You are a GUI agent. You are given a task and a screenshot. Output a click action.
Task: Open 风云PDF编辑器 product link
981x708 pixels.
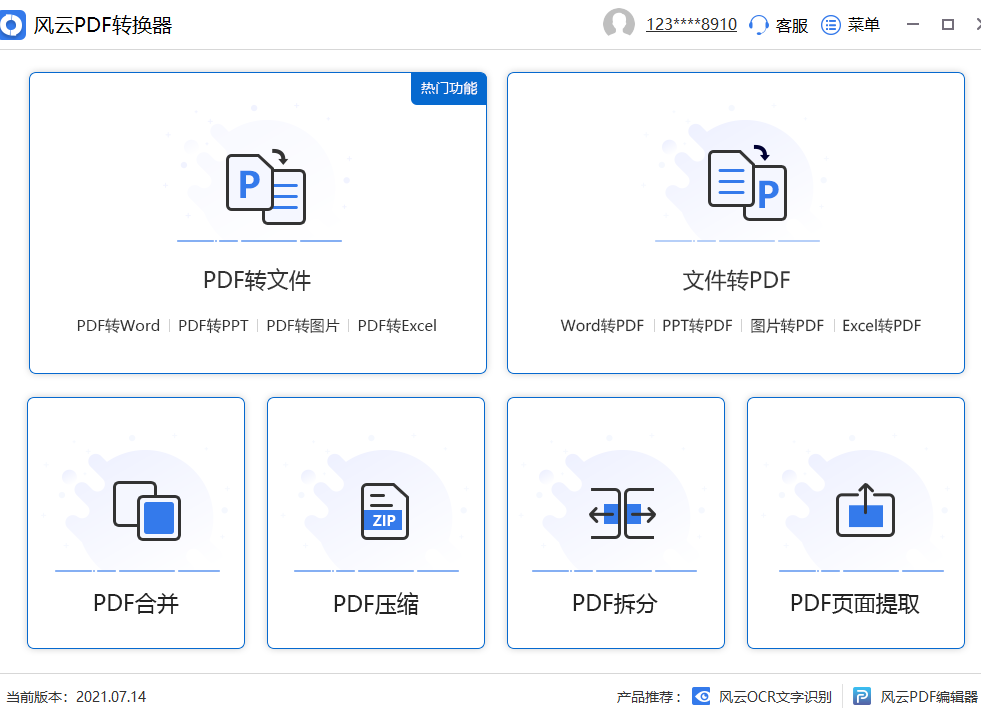929,697
